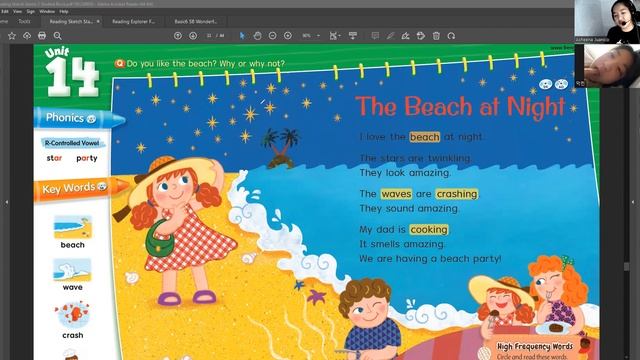Click the wave key word picture
This screenshot has height=360, width=640.
(72, 270)
